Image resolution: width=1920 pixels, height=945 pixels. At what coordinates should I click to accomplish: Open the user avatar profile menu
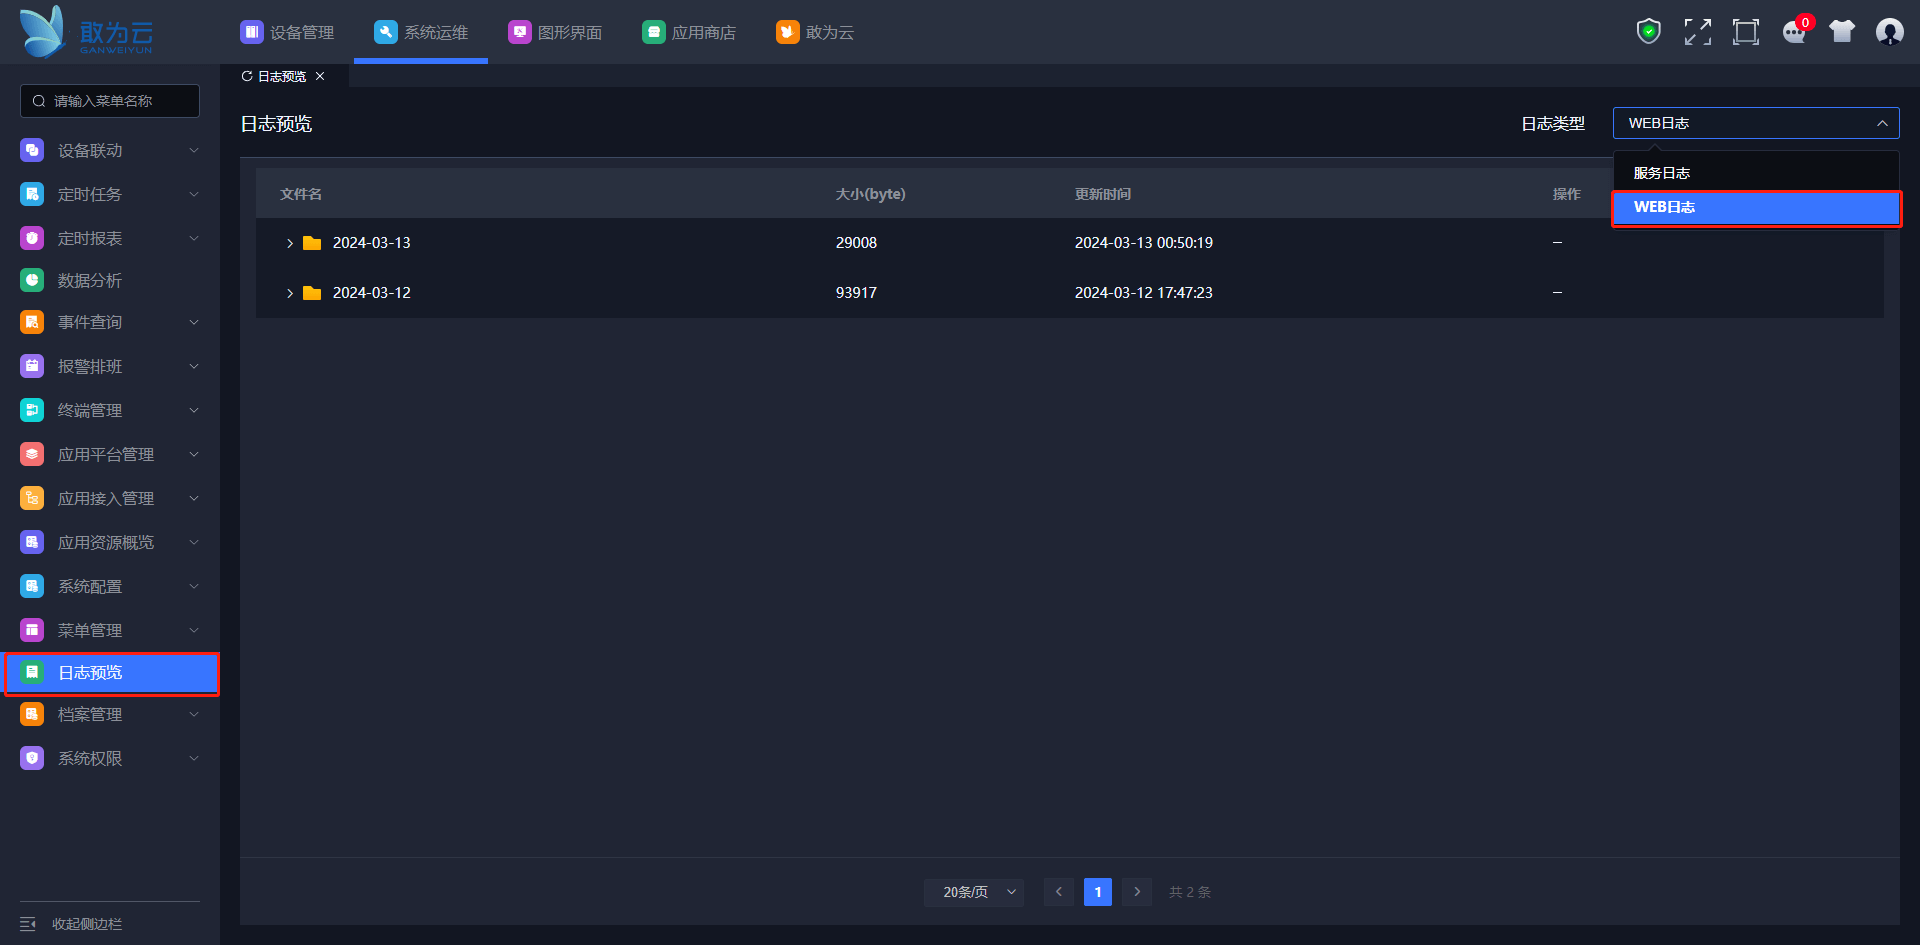point(1890,32)
